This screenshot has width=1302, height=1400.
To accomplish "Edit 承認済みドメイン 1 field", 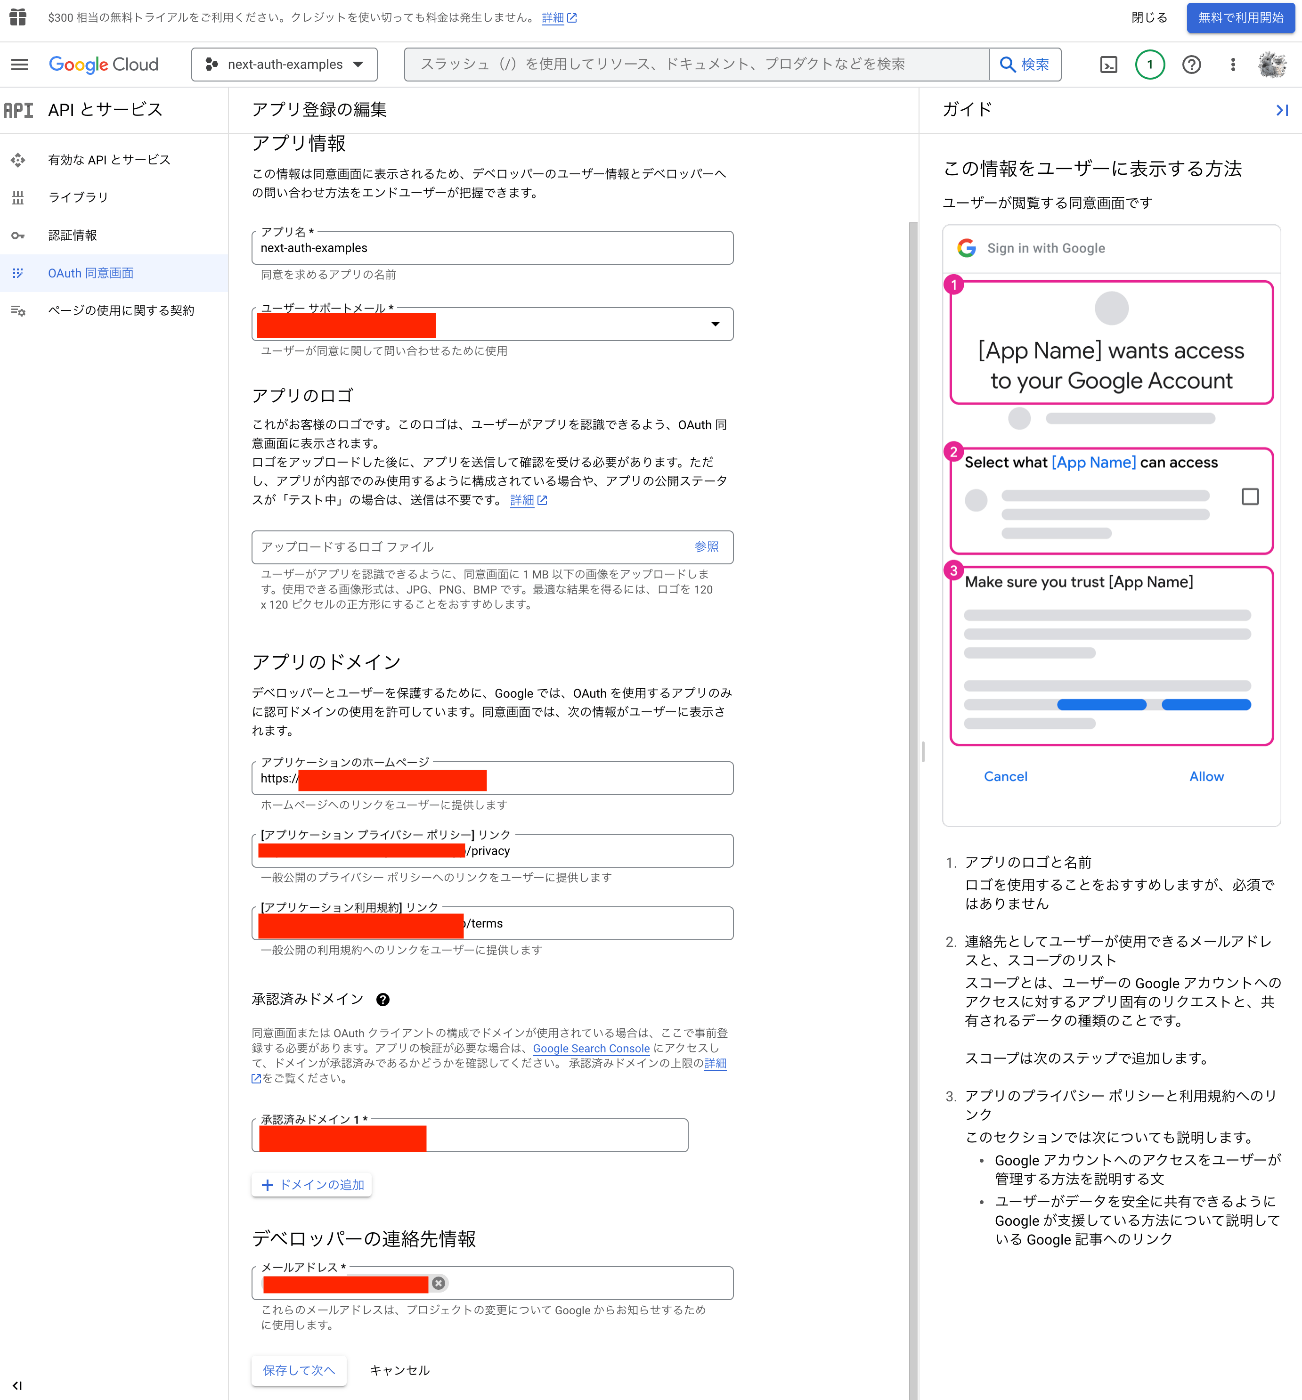I will [470, 1135].
